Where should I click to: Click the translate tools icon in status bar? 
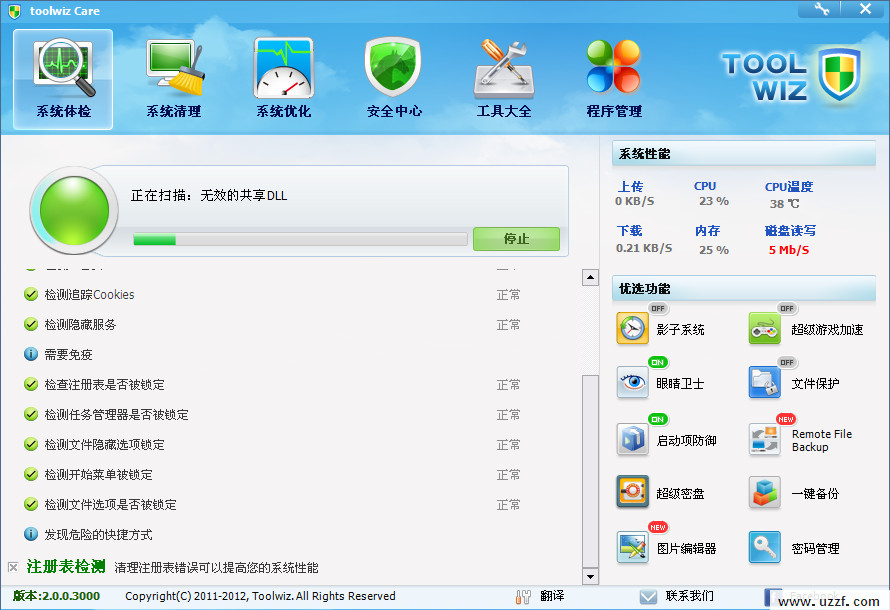[523, 596]
